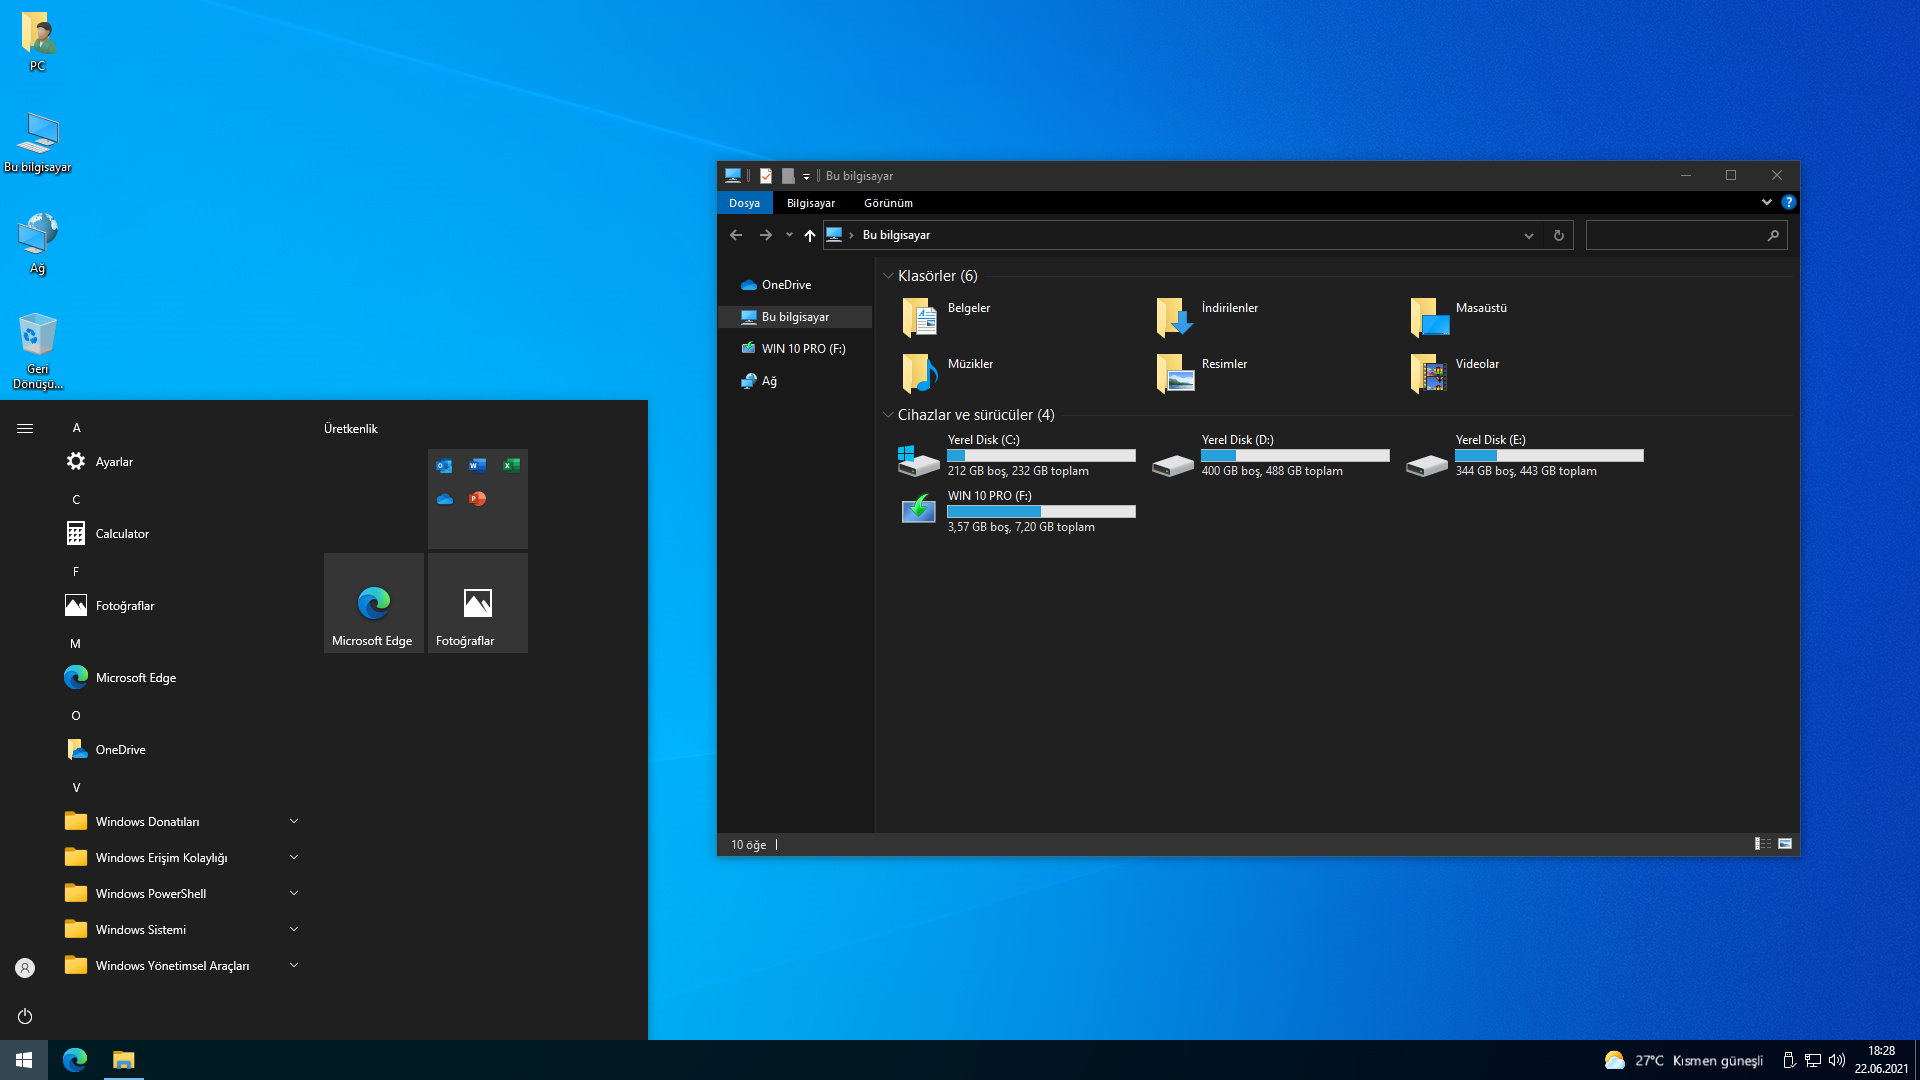Open the address bar history dropdown

click(x=1528, y=236)
